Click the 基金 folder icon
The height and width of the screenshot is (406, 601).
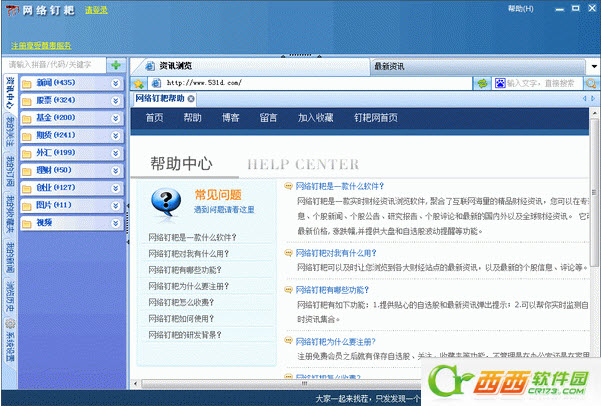(x=26, y=118)
